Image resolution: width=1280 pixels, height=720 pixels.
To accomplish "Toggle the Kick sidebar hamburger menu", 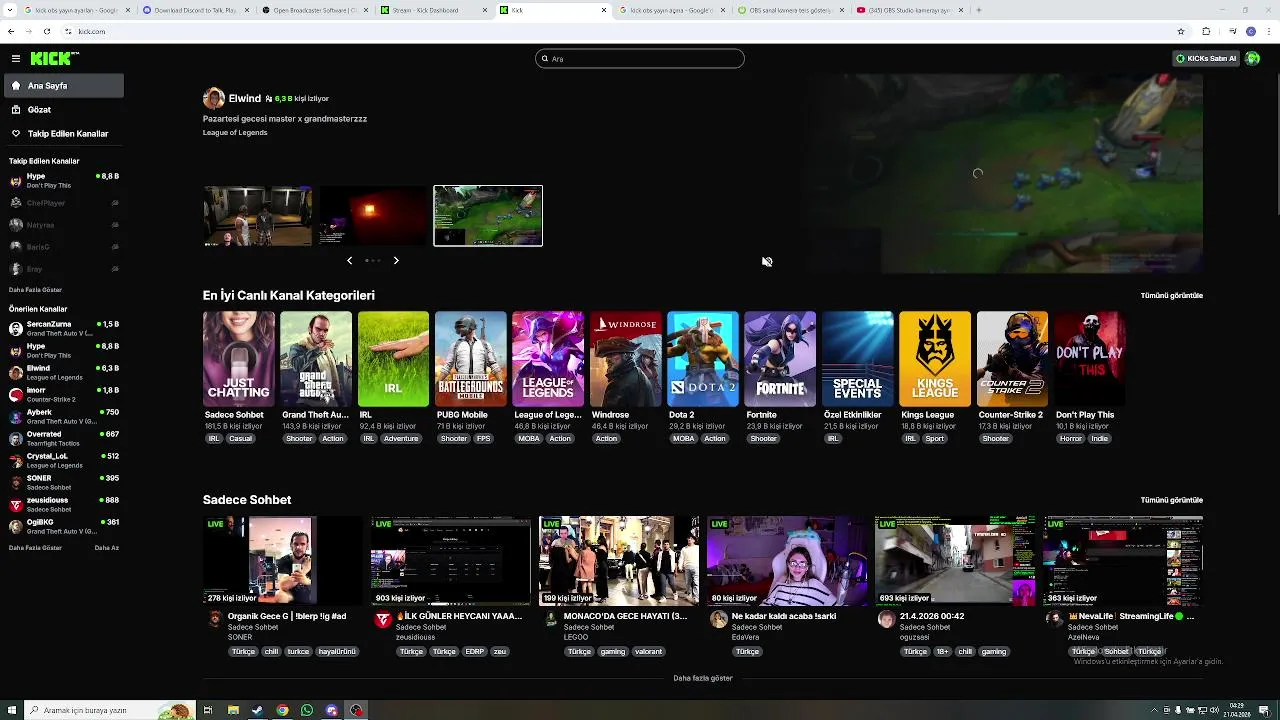I will coord(15,59).
